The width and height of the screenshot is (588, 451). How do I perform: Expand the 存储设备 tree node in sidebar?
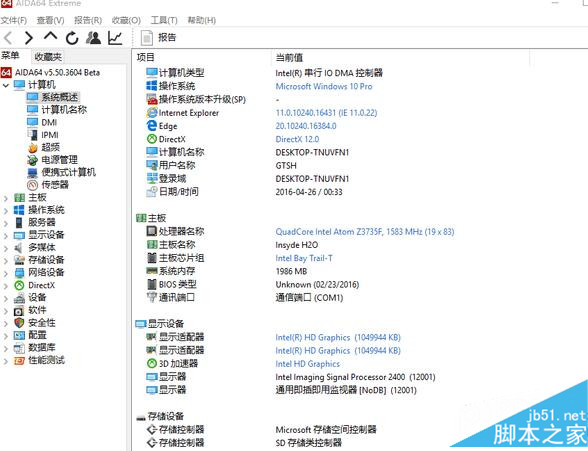(x=6, y=261)
